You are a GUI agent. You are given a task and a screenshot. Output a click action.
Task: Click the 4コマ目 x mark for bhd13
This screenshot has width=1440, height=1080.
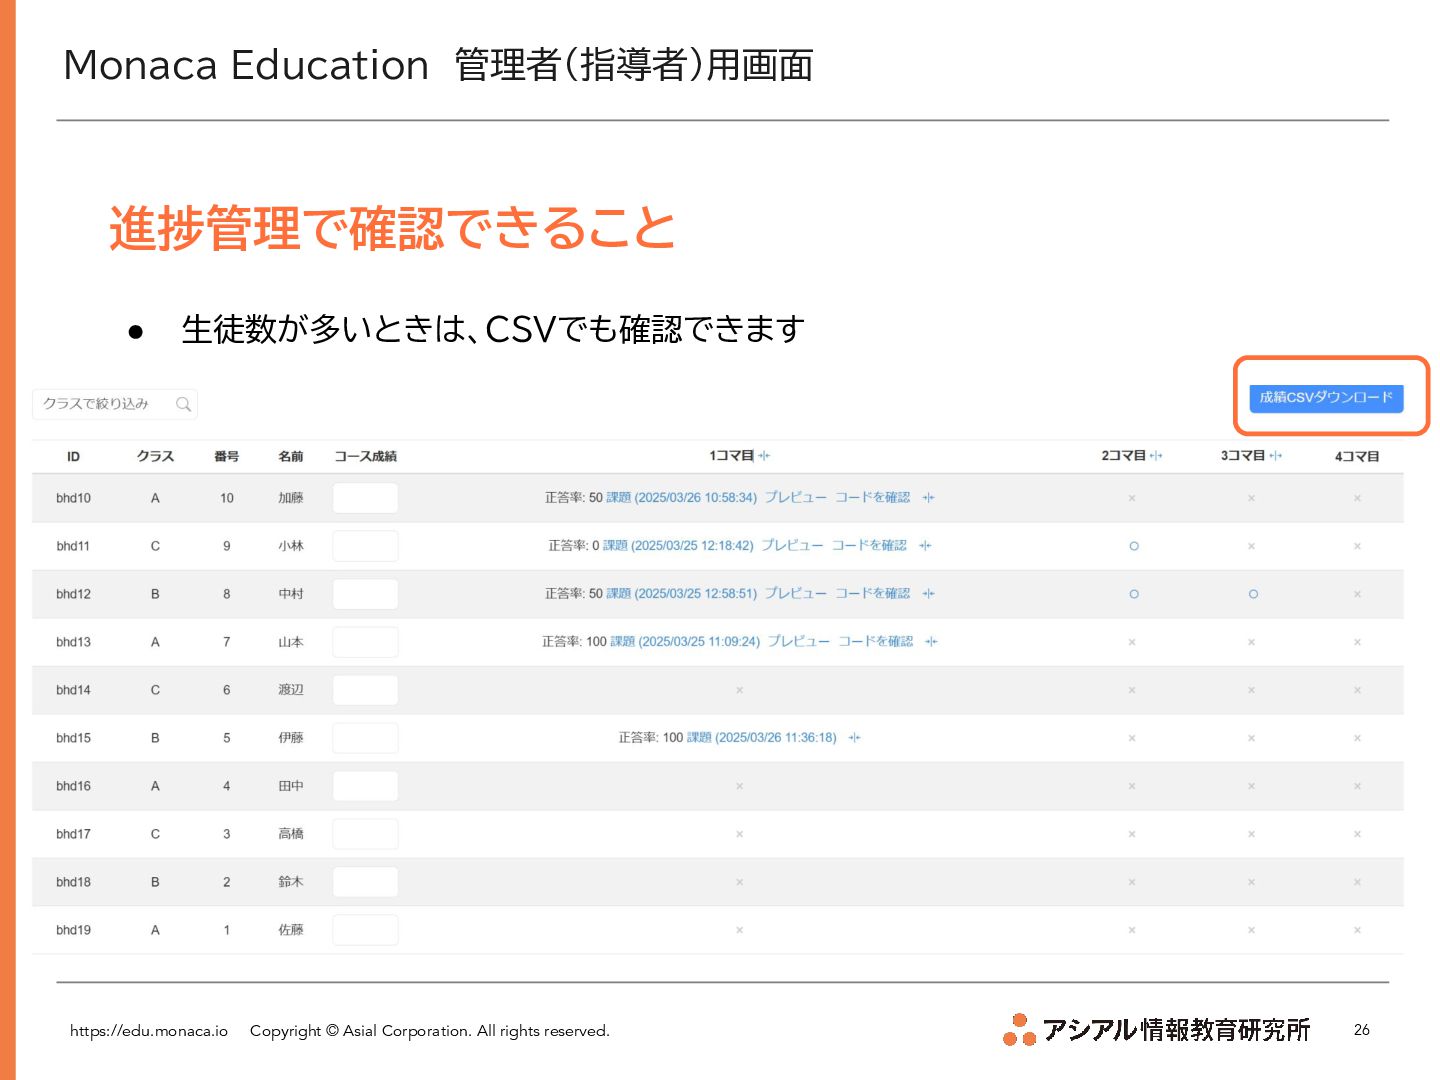(1357, 642)
